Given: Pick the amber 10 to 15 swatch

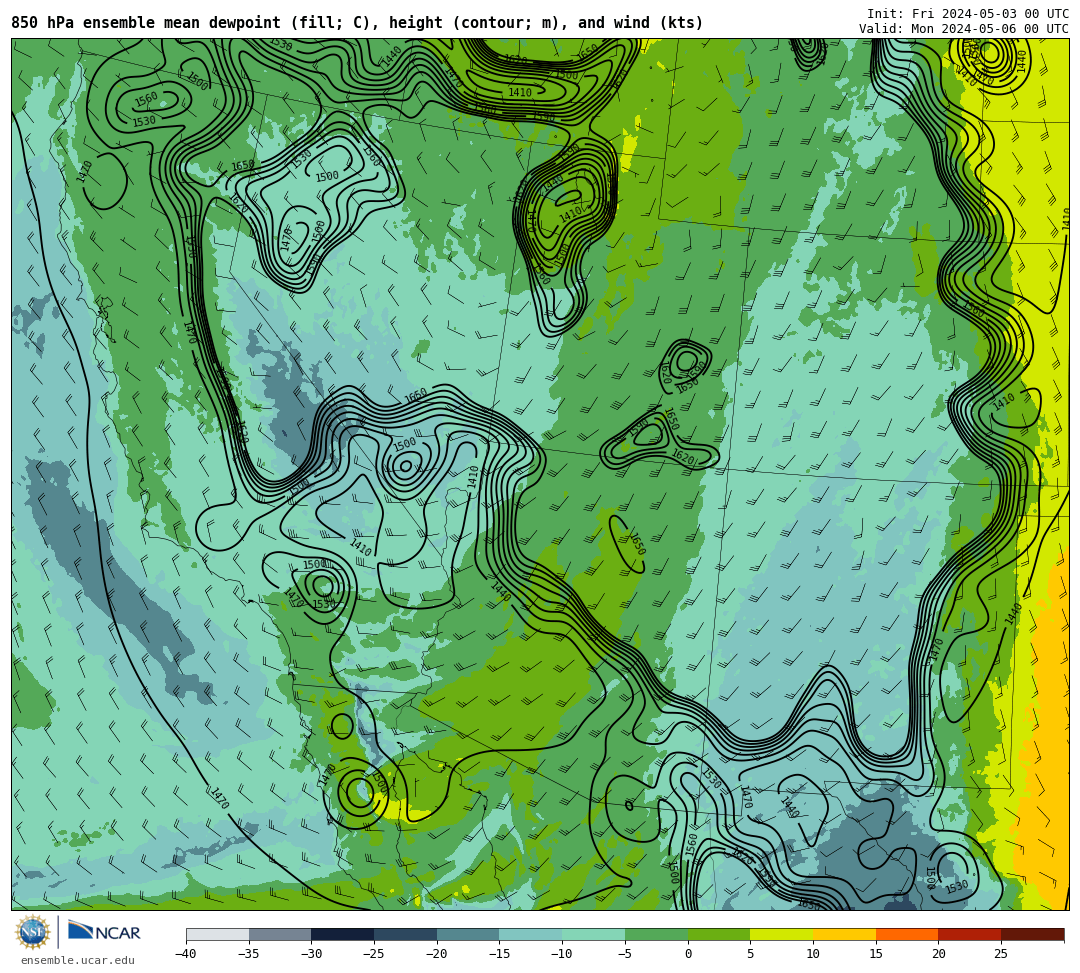Looking at the screenshot, I should (844, 934).
